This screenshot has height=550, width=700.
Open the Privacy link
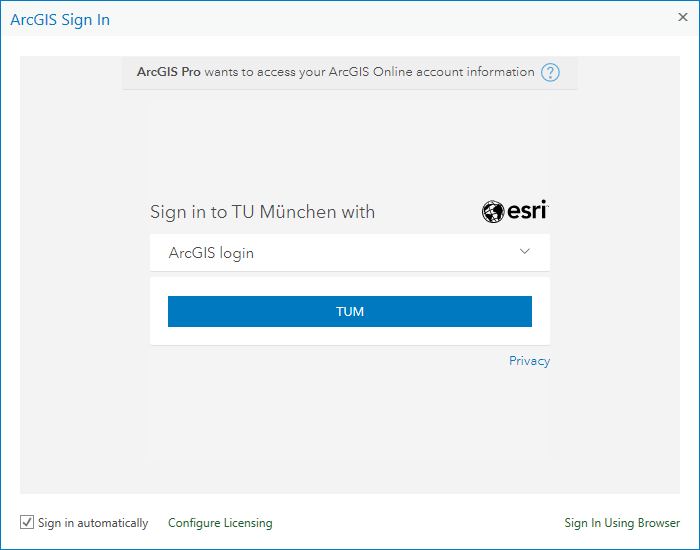click(529, 361)
